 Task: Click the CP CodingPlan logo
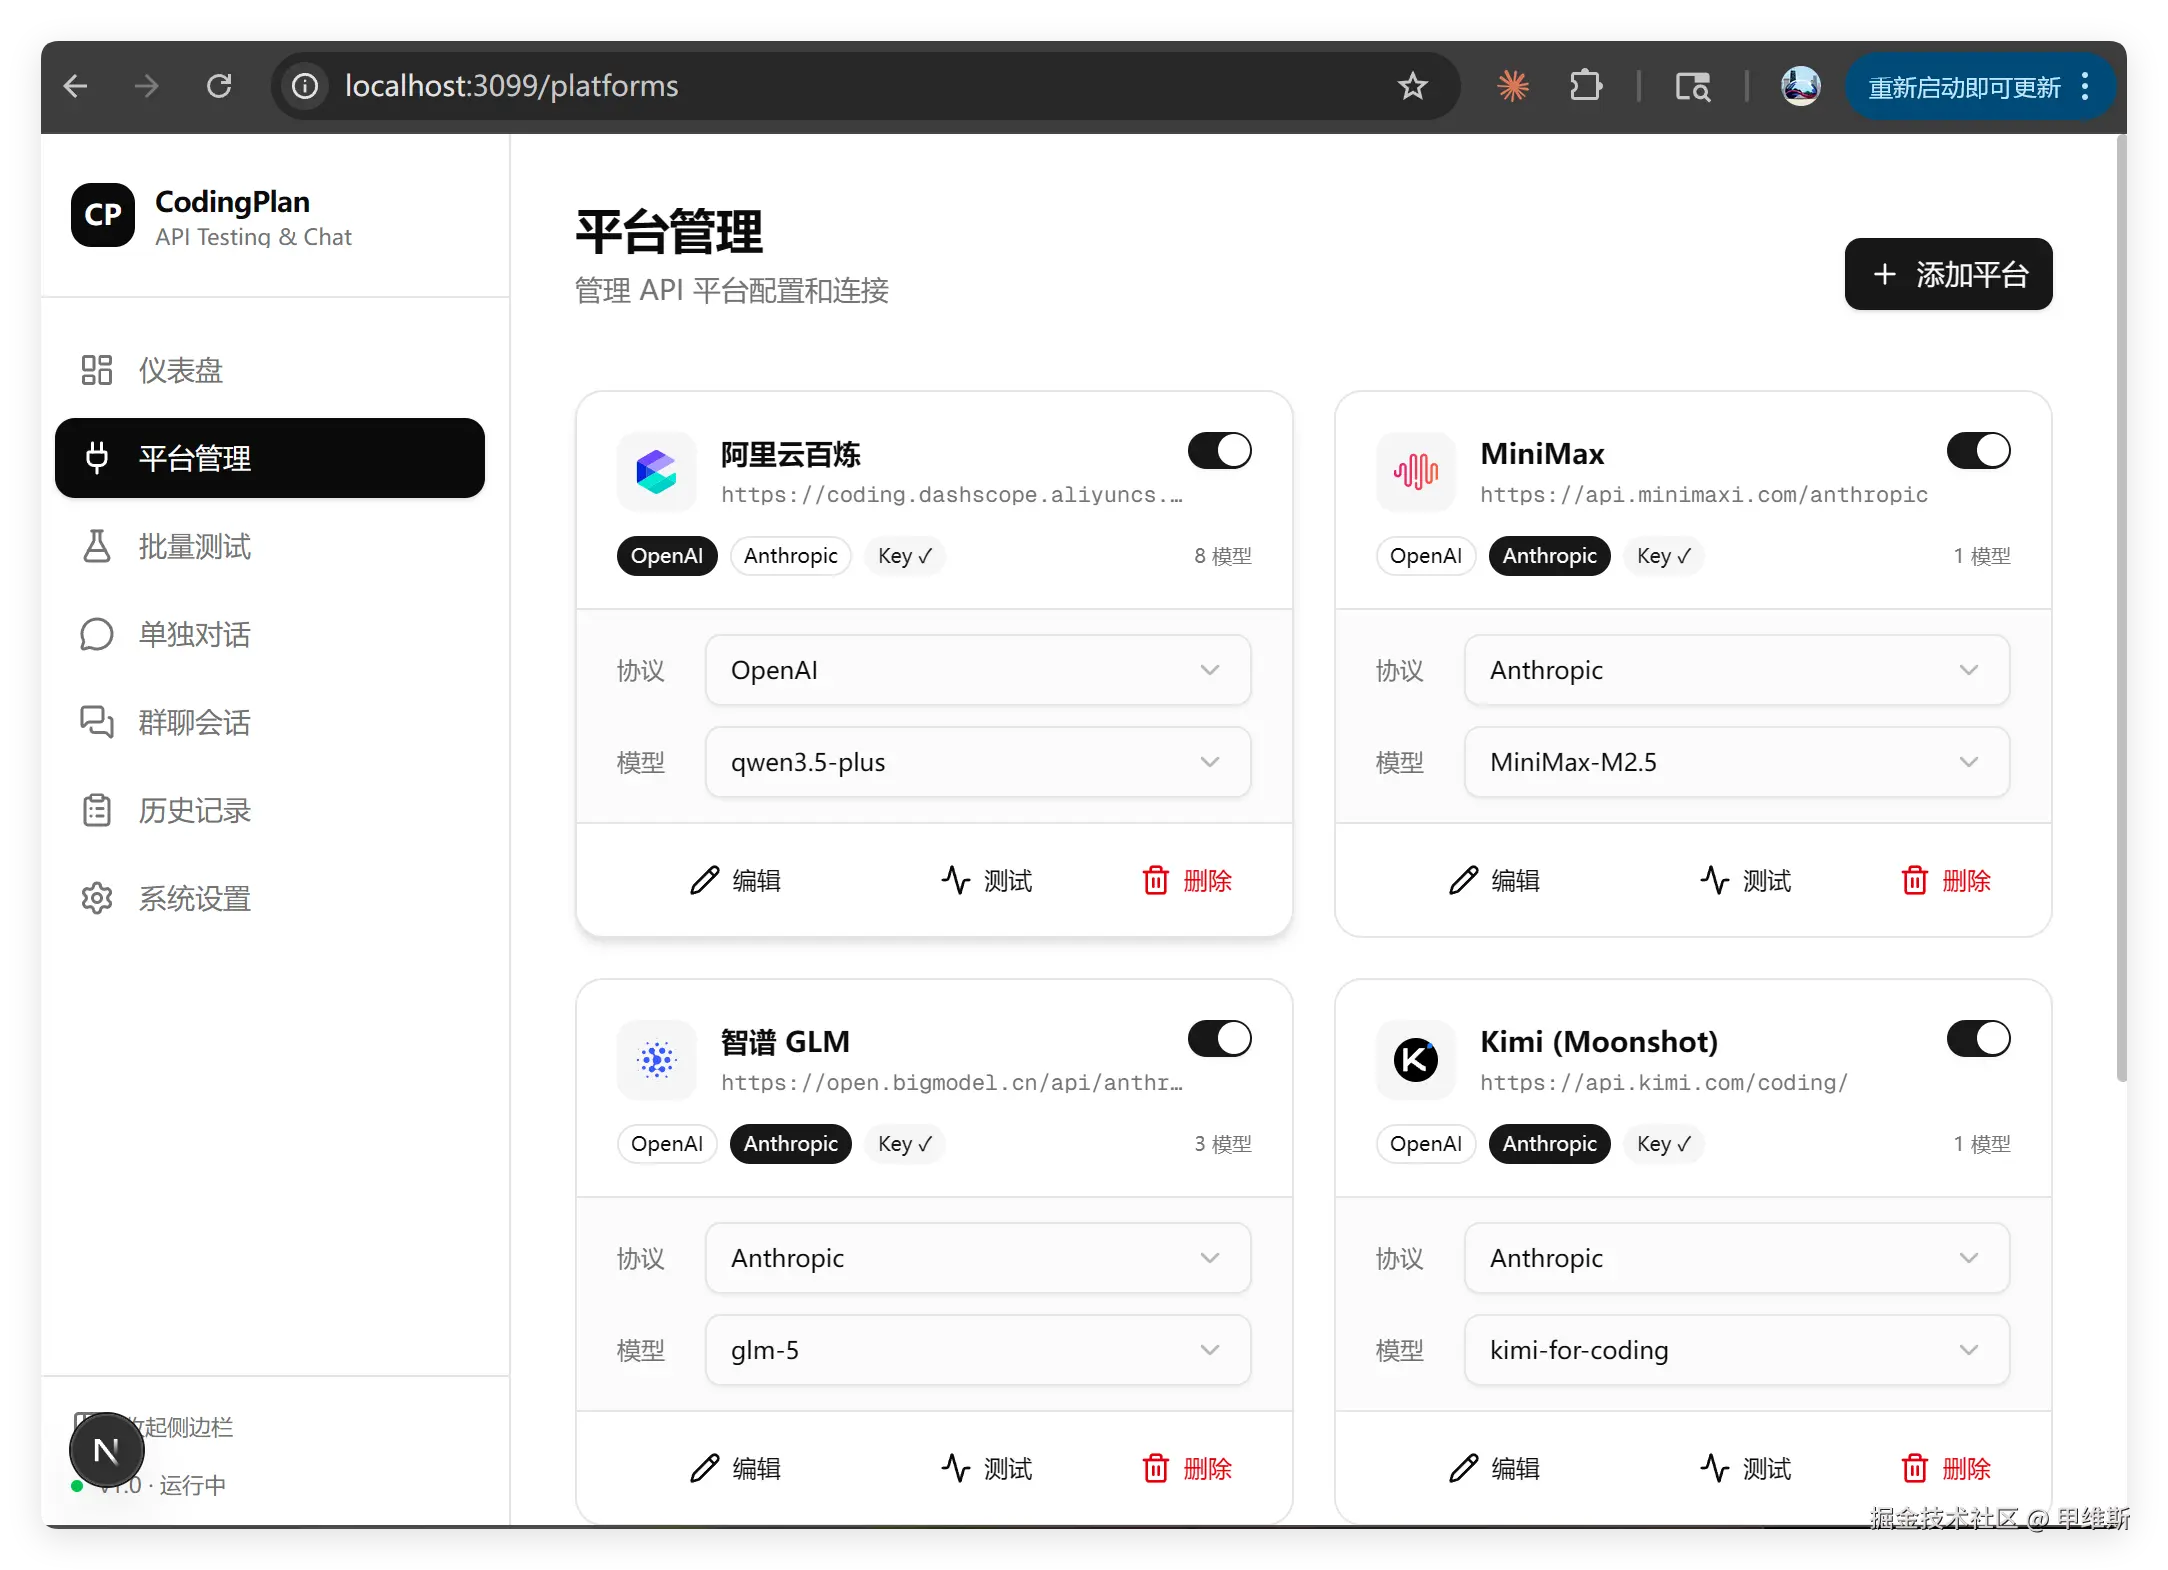(103, 214)
